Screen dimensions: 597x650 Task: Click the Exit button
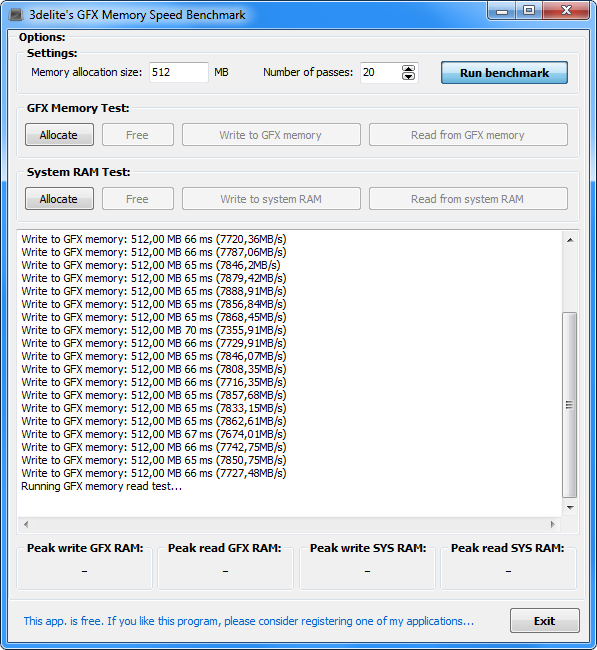tap(544, 621)
